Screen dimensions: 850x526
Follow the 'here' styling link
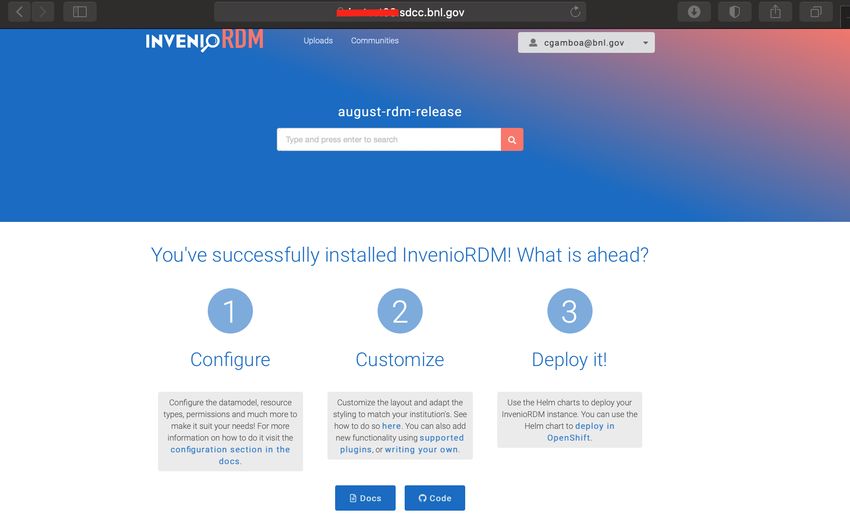point(391,426)
